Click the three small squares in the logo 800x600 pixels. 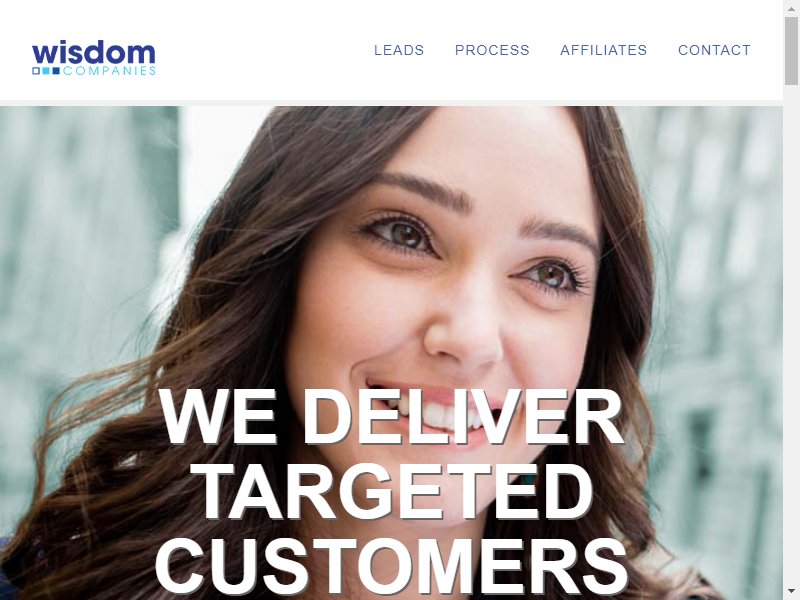click(46, 70)
